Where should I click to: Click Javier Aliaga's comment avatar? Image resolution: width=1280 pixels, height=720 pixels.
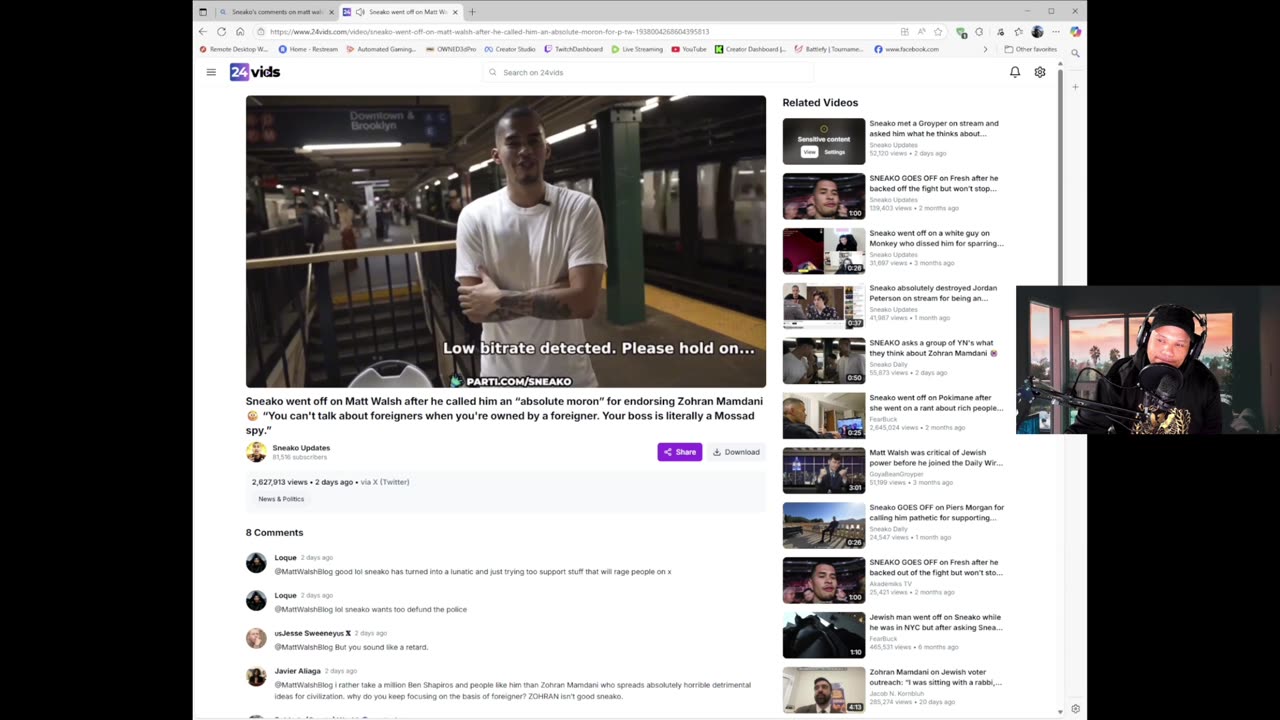[x=256, y=677]
